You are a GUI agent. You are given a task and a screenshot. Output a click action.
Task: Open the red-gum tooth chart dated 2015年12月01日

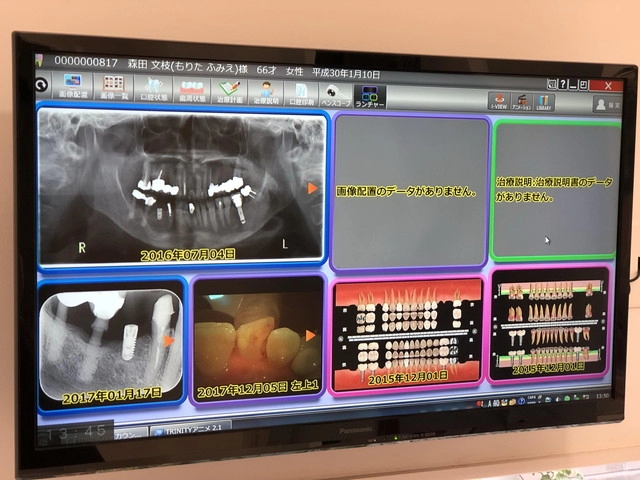(407, 335)
